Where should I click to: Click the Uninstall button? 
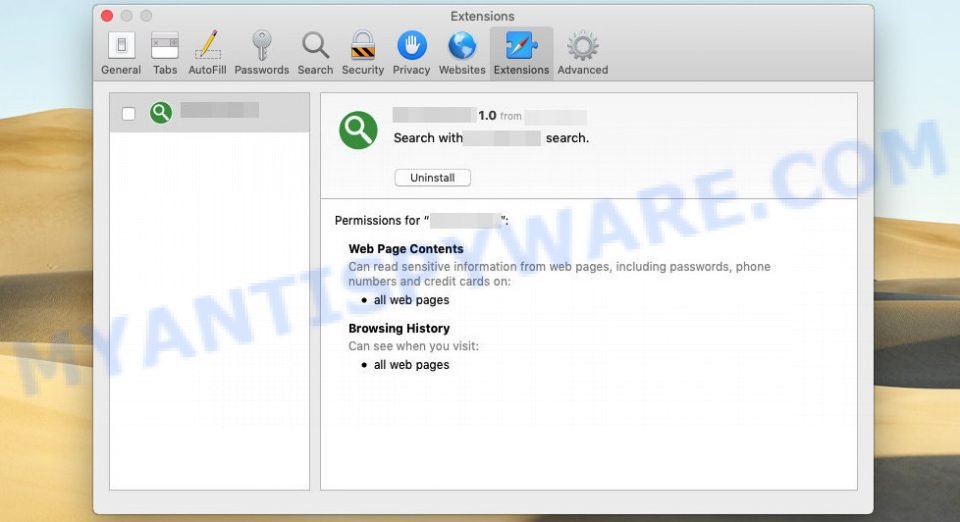click(432, 177)
